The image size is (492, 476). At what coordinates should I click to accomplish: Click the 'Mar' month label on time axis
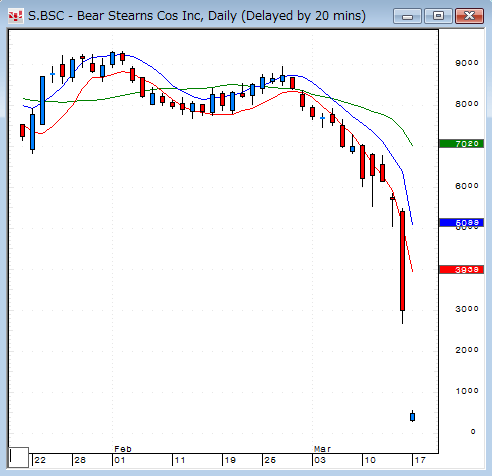tap(322, 449)
